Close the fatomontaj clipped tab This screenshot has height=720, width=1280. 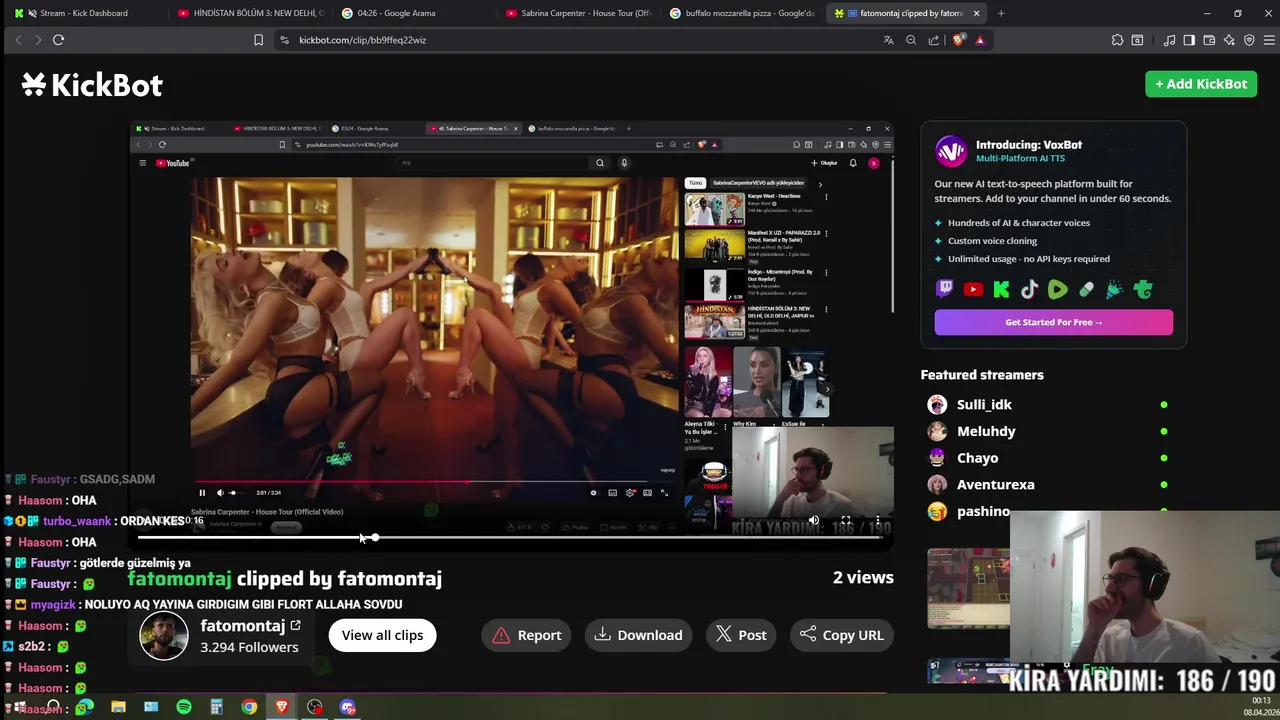(976, 13)
